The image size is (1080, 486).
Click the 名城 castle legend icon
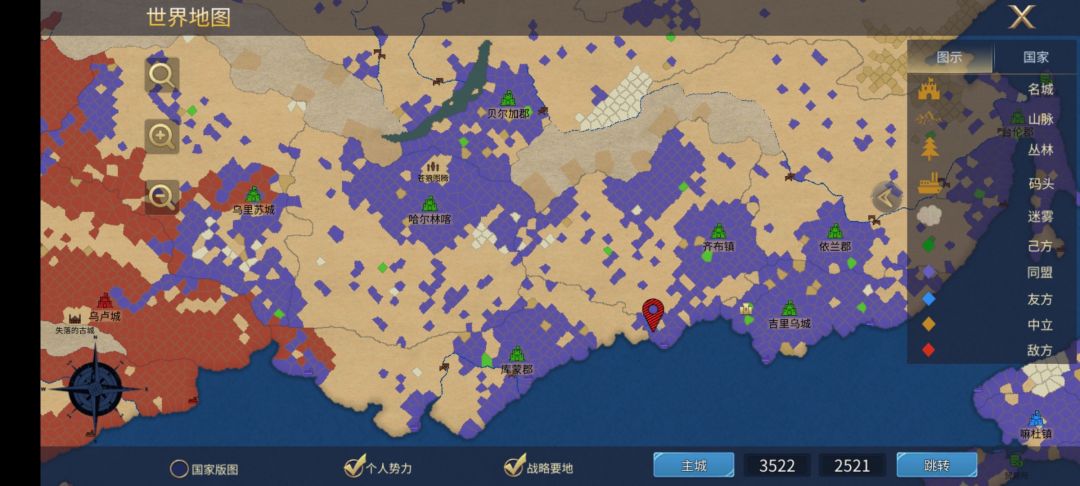tap(929, 89)
